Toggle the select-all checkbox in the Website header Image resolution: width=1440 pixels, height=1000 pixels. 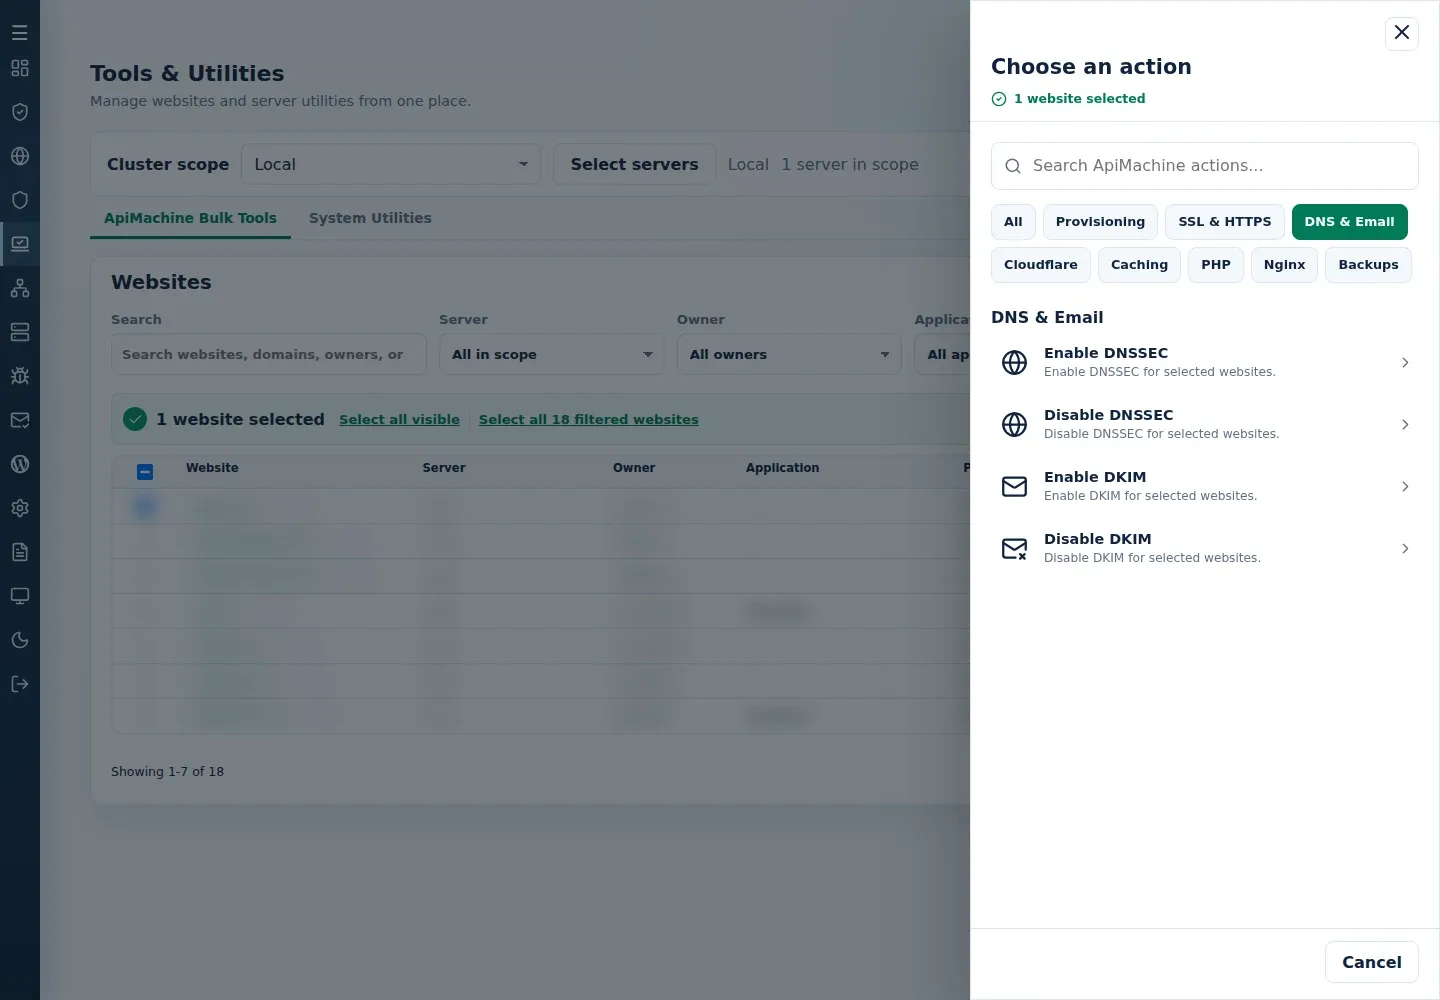point(145,472)
